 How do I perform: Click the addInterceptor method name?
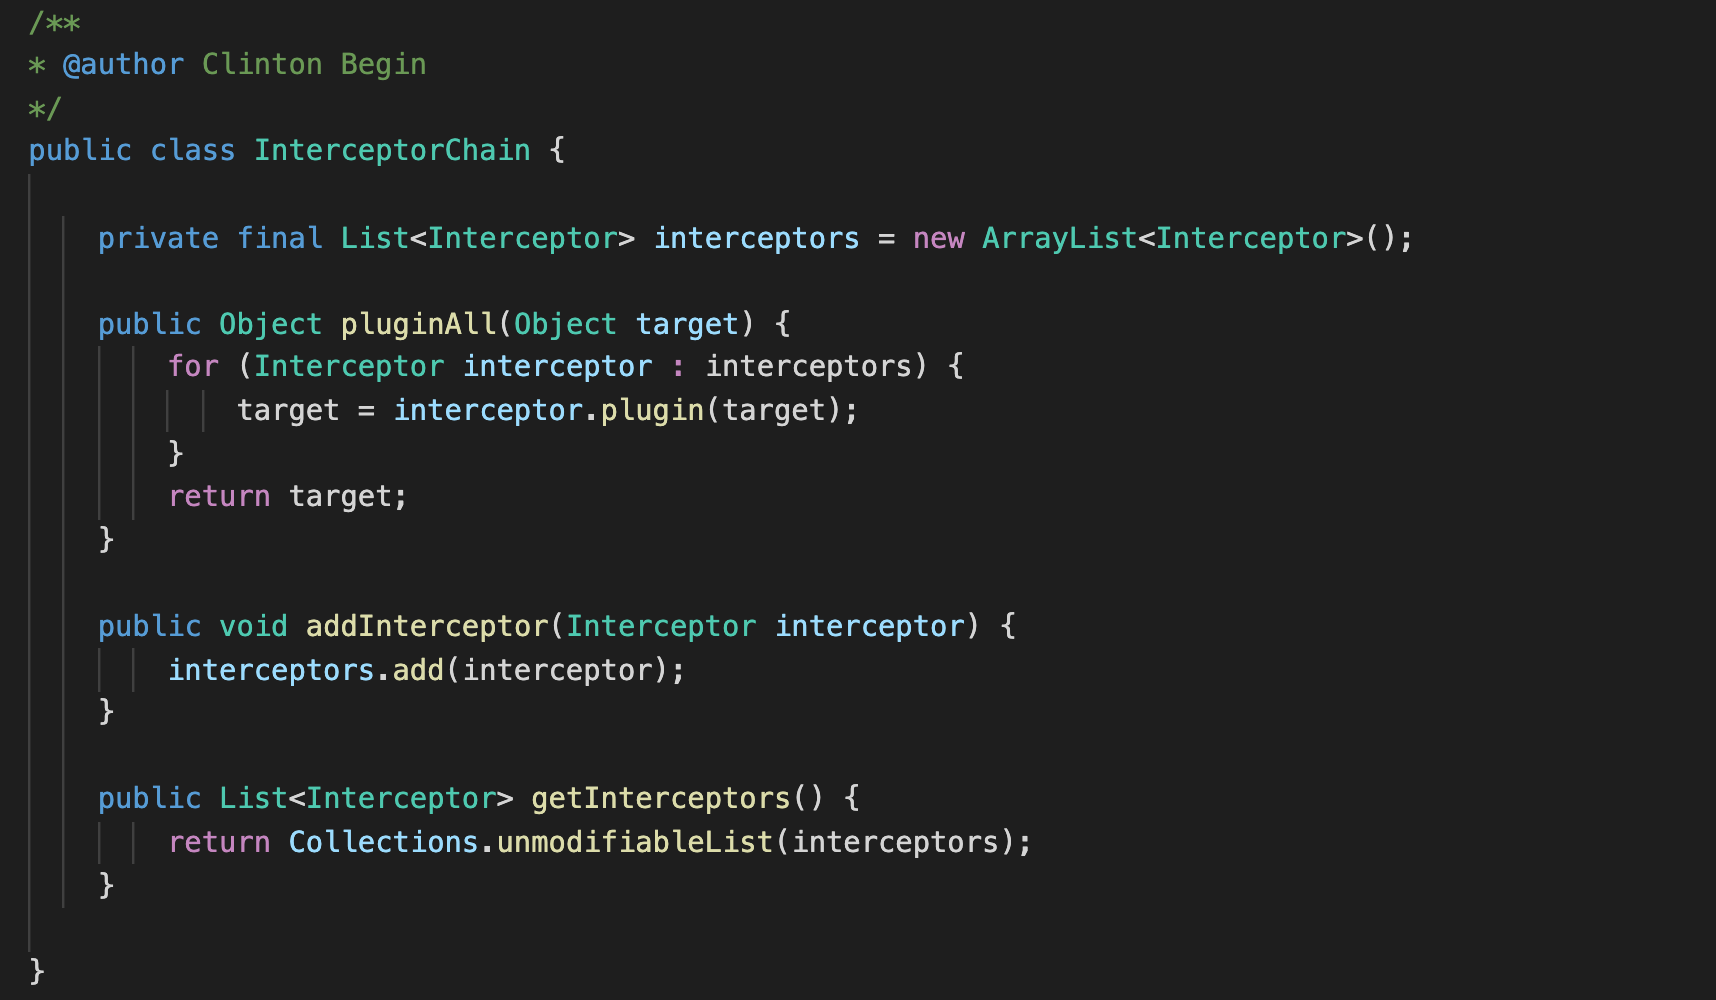(427, 626)
